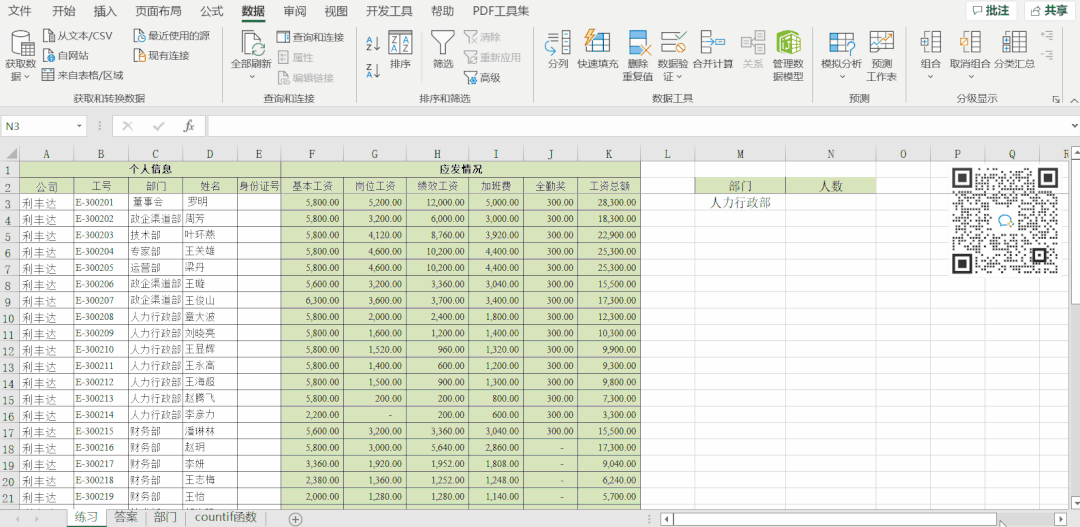Expand the 模拟分析 dropdown arrow

[x=841, y=76]
